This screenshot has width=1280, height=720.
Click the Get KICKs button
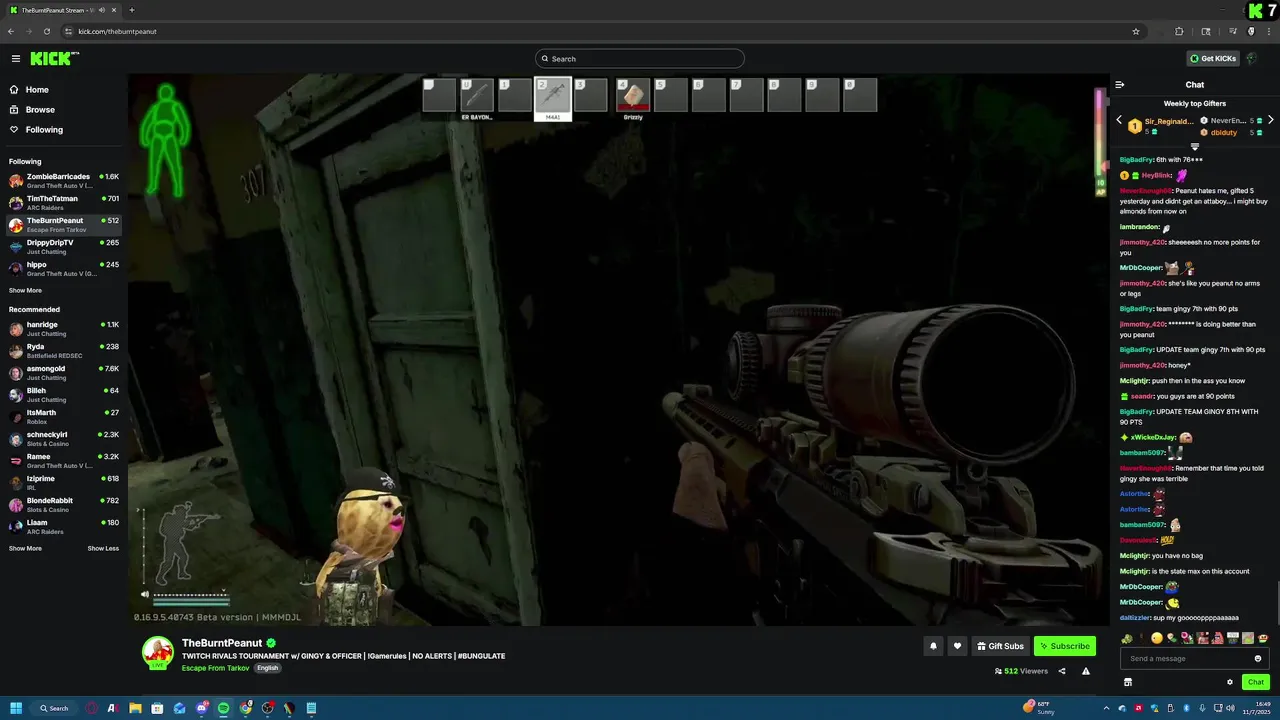[1213, 59]
